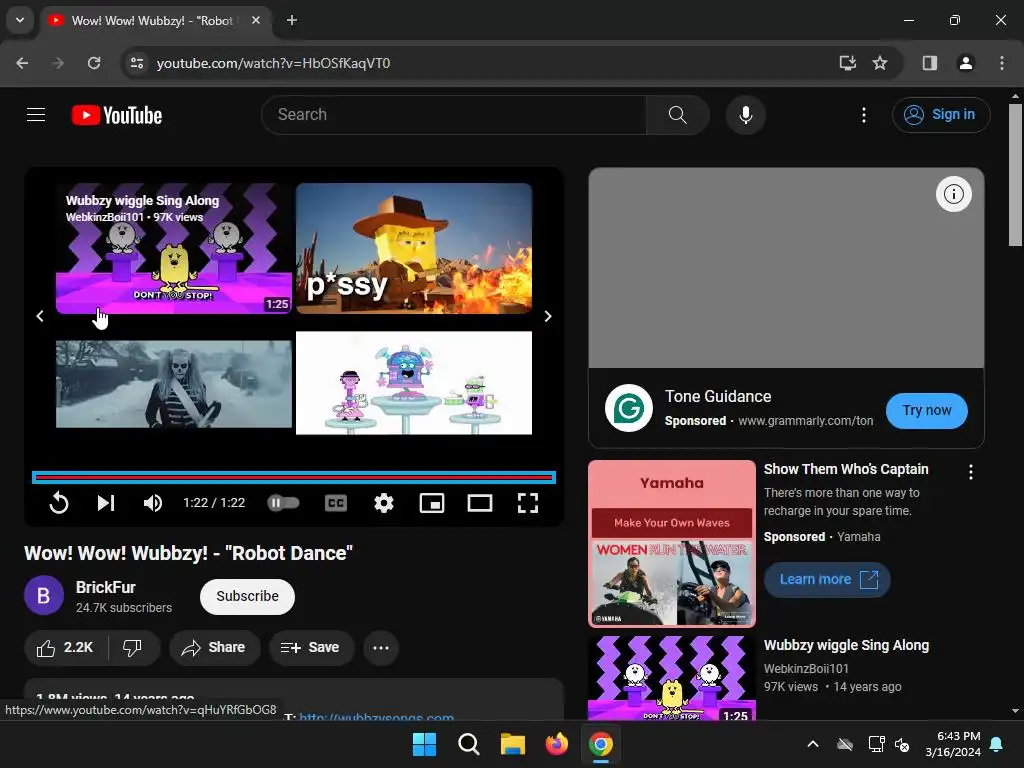The width and height of the screenshot is (1024, 768).
Task: Open the p*ssy SpongeBob end-screen video
Action: 414,249
